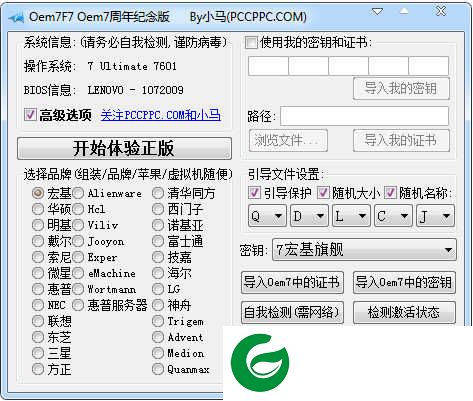Toggle the 引导保护 checkbox

[255, 193]
